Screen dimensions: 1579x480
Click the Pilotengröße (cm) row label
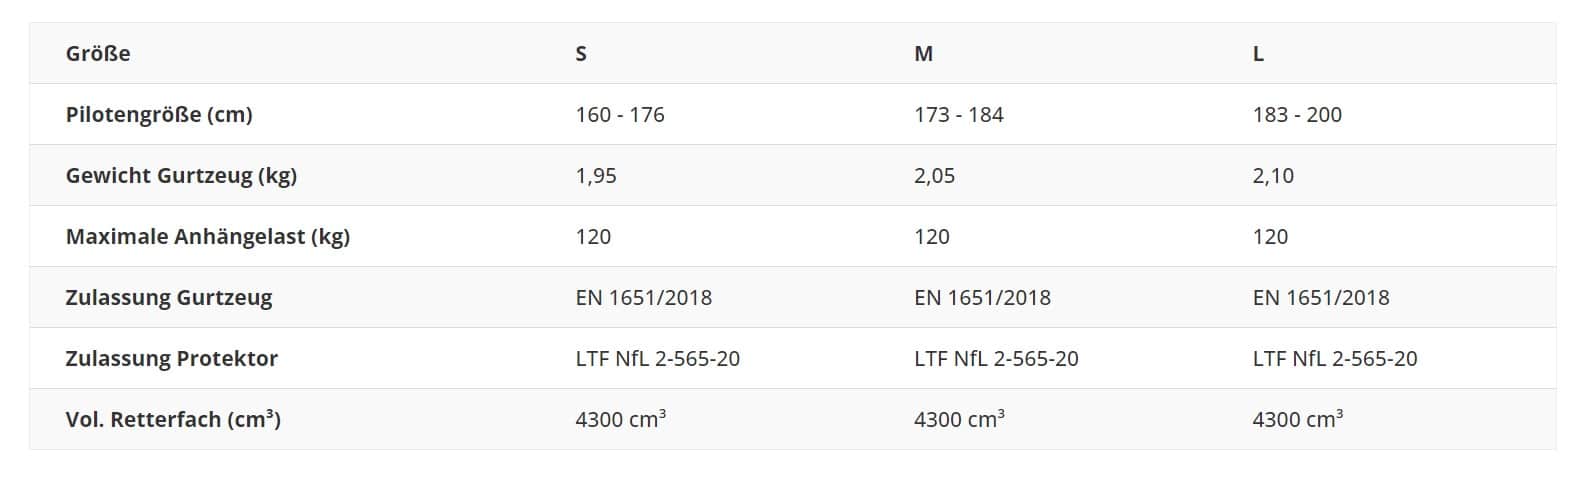[x=159, y=115]
